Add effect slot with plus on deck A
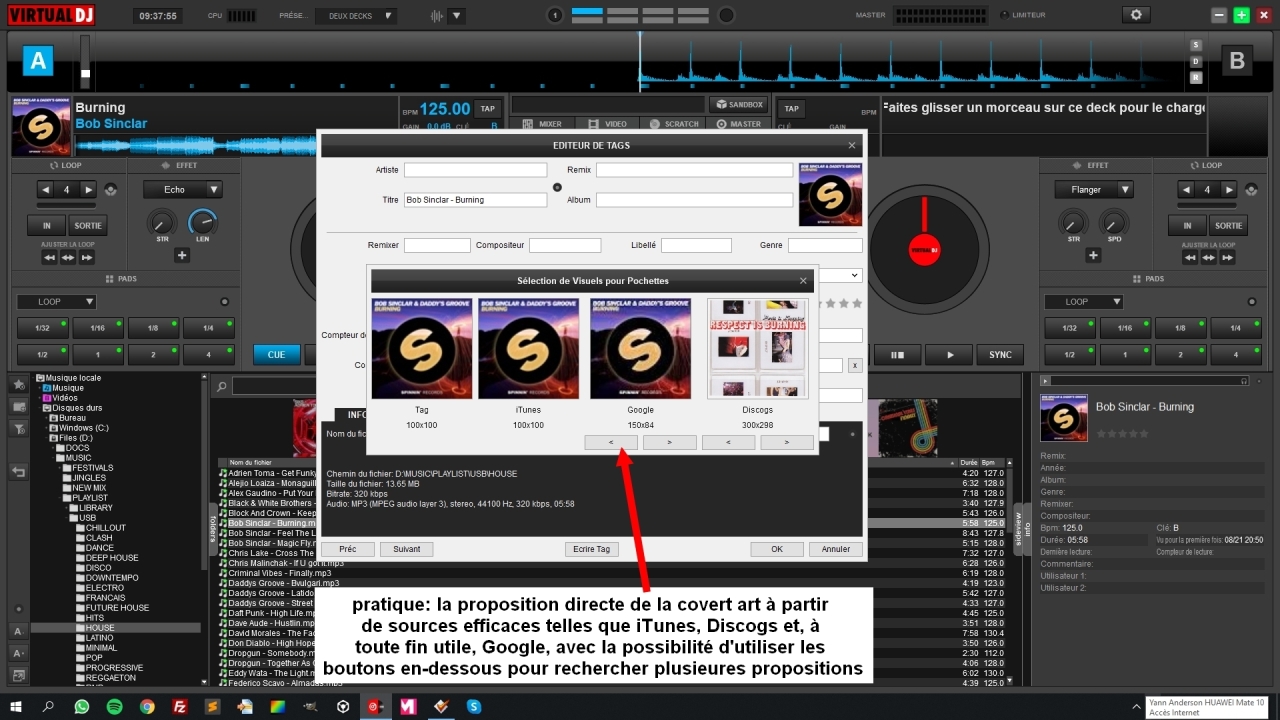The image size is (1280, 720). tap(182, 255)
